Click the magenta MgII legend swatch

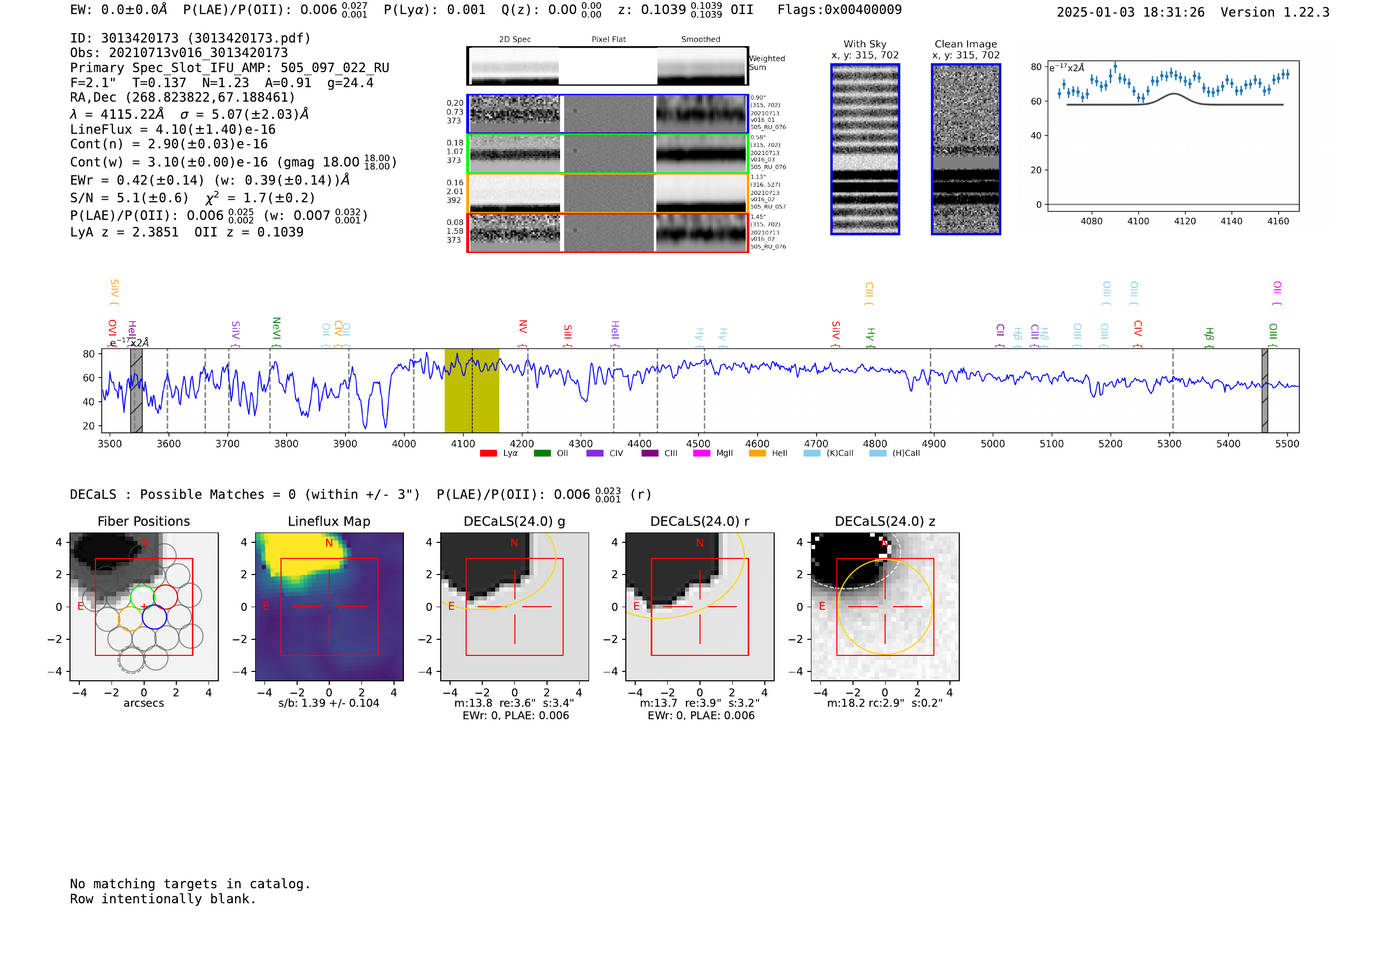pos(702,454)
